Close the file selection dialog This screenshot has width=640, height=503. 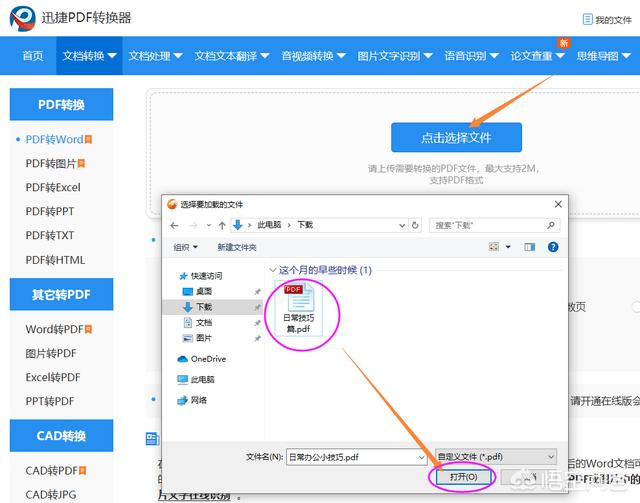tap(558, 204)
